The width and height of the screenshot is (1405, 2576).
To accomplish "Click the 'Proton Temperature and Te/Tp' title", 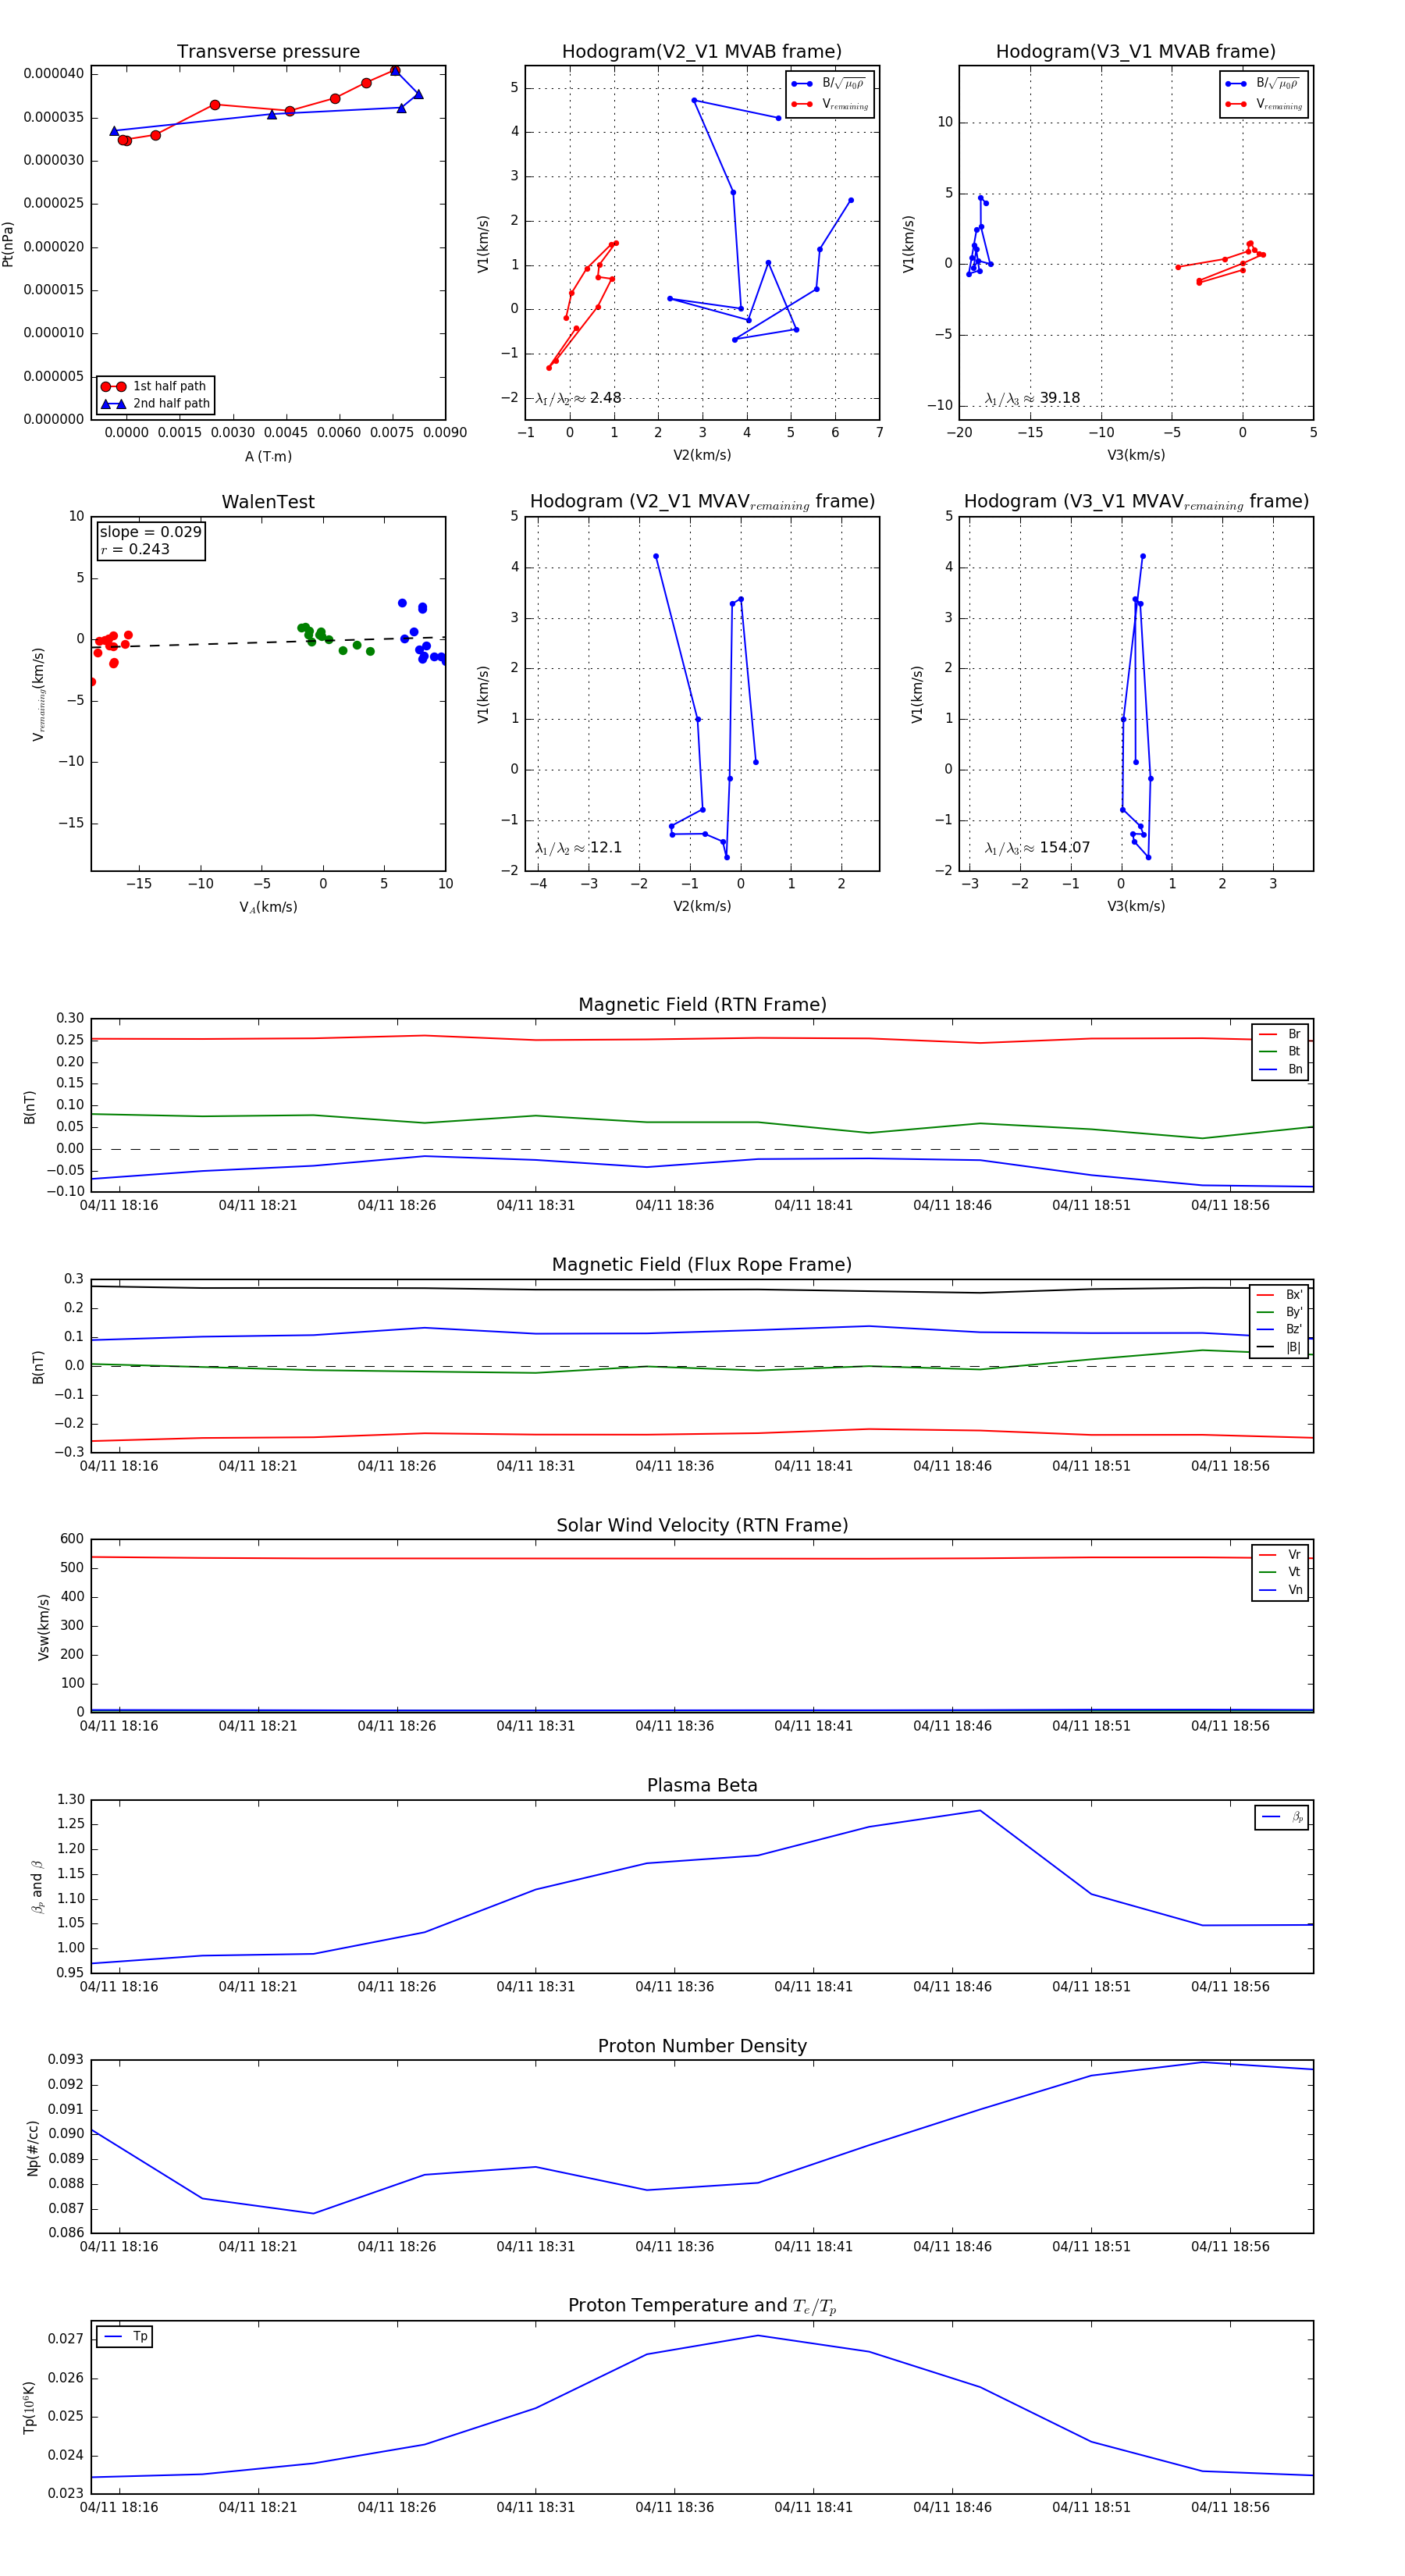I will click(702, 2305).
